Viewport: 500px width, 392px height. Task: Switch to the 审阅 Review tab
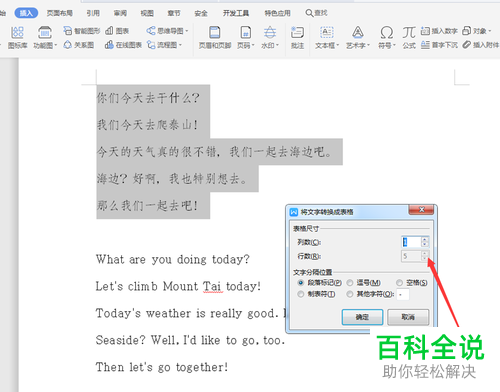120,13
